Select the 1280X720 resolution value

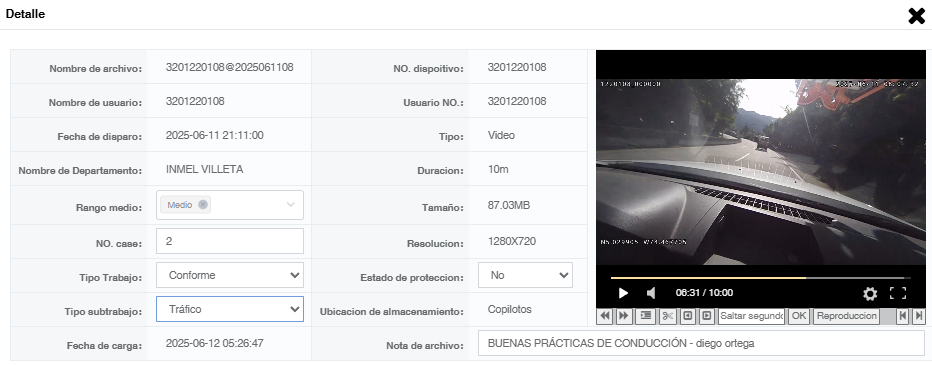[512, 241]
